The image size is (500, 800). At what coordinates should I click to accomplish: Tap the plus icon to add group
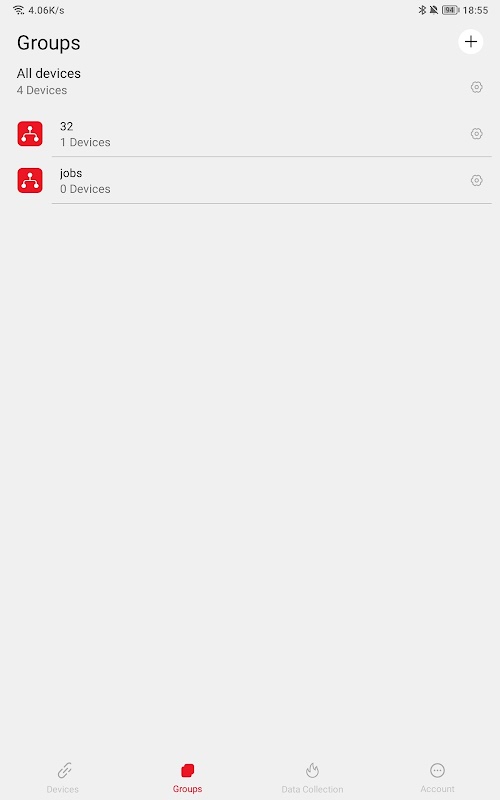[x=470, y=42]
